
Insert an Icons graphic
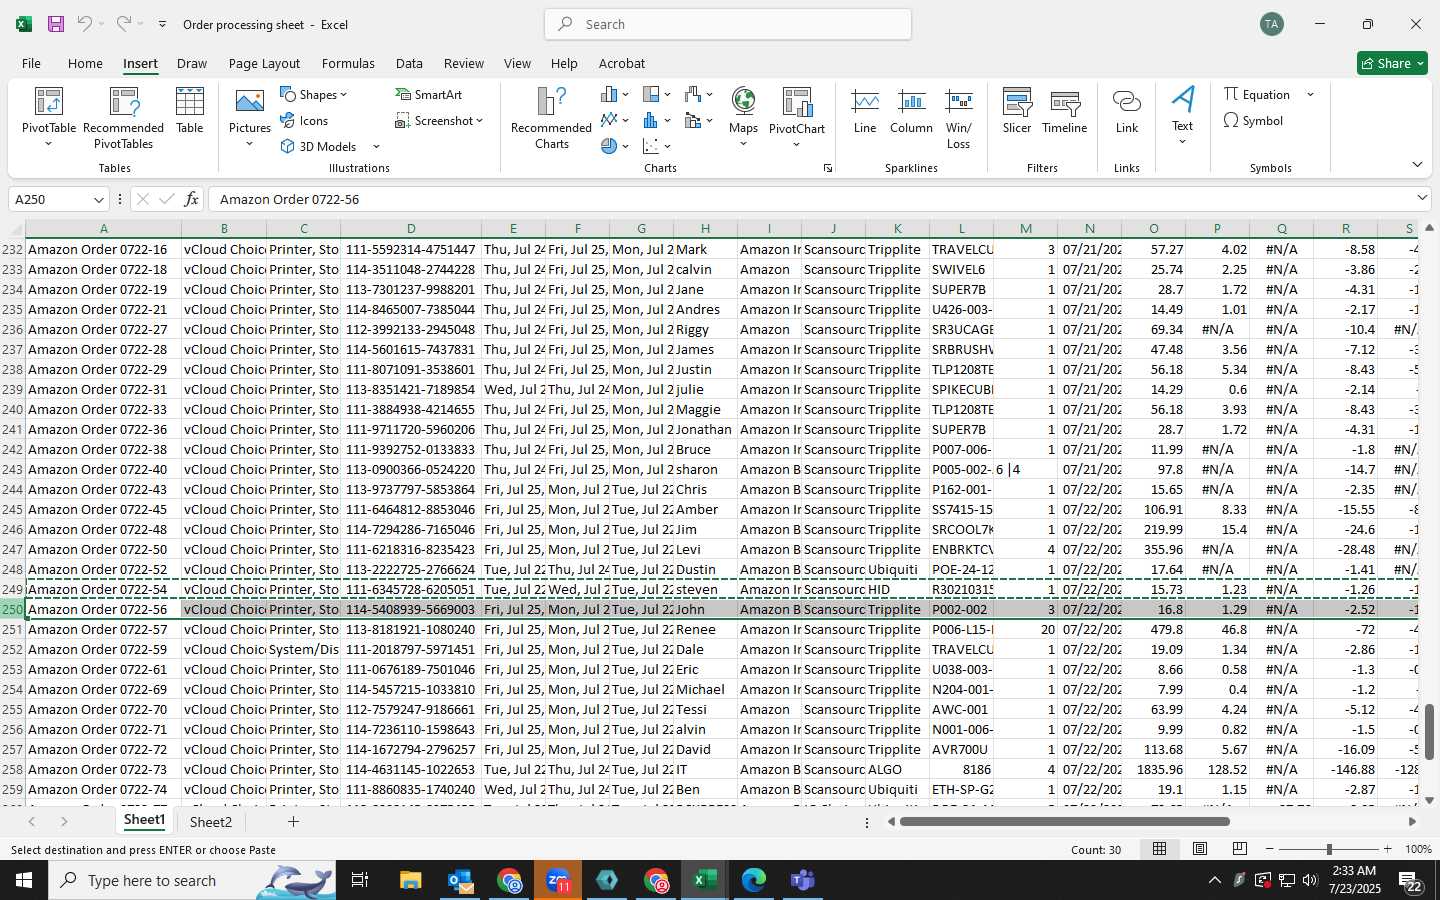pyautogui.click(x=304, y=120)
